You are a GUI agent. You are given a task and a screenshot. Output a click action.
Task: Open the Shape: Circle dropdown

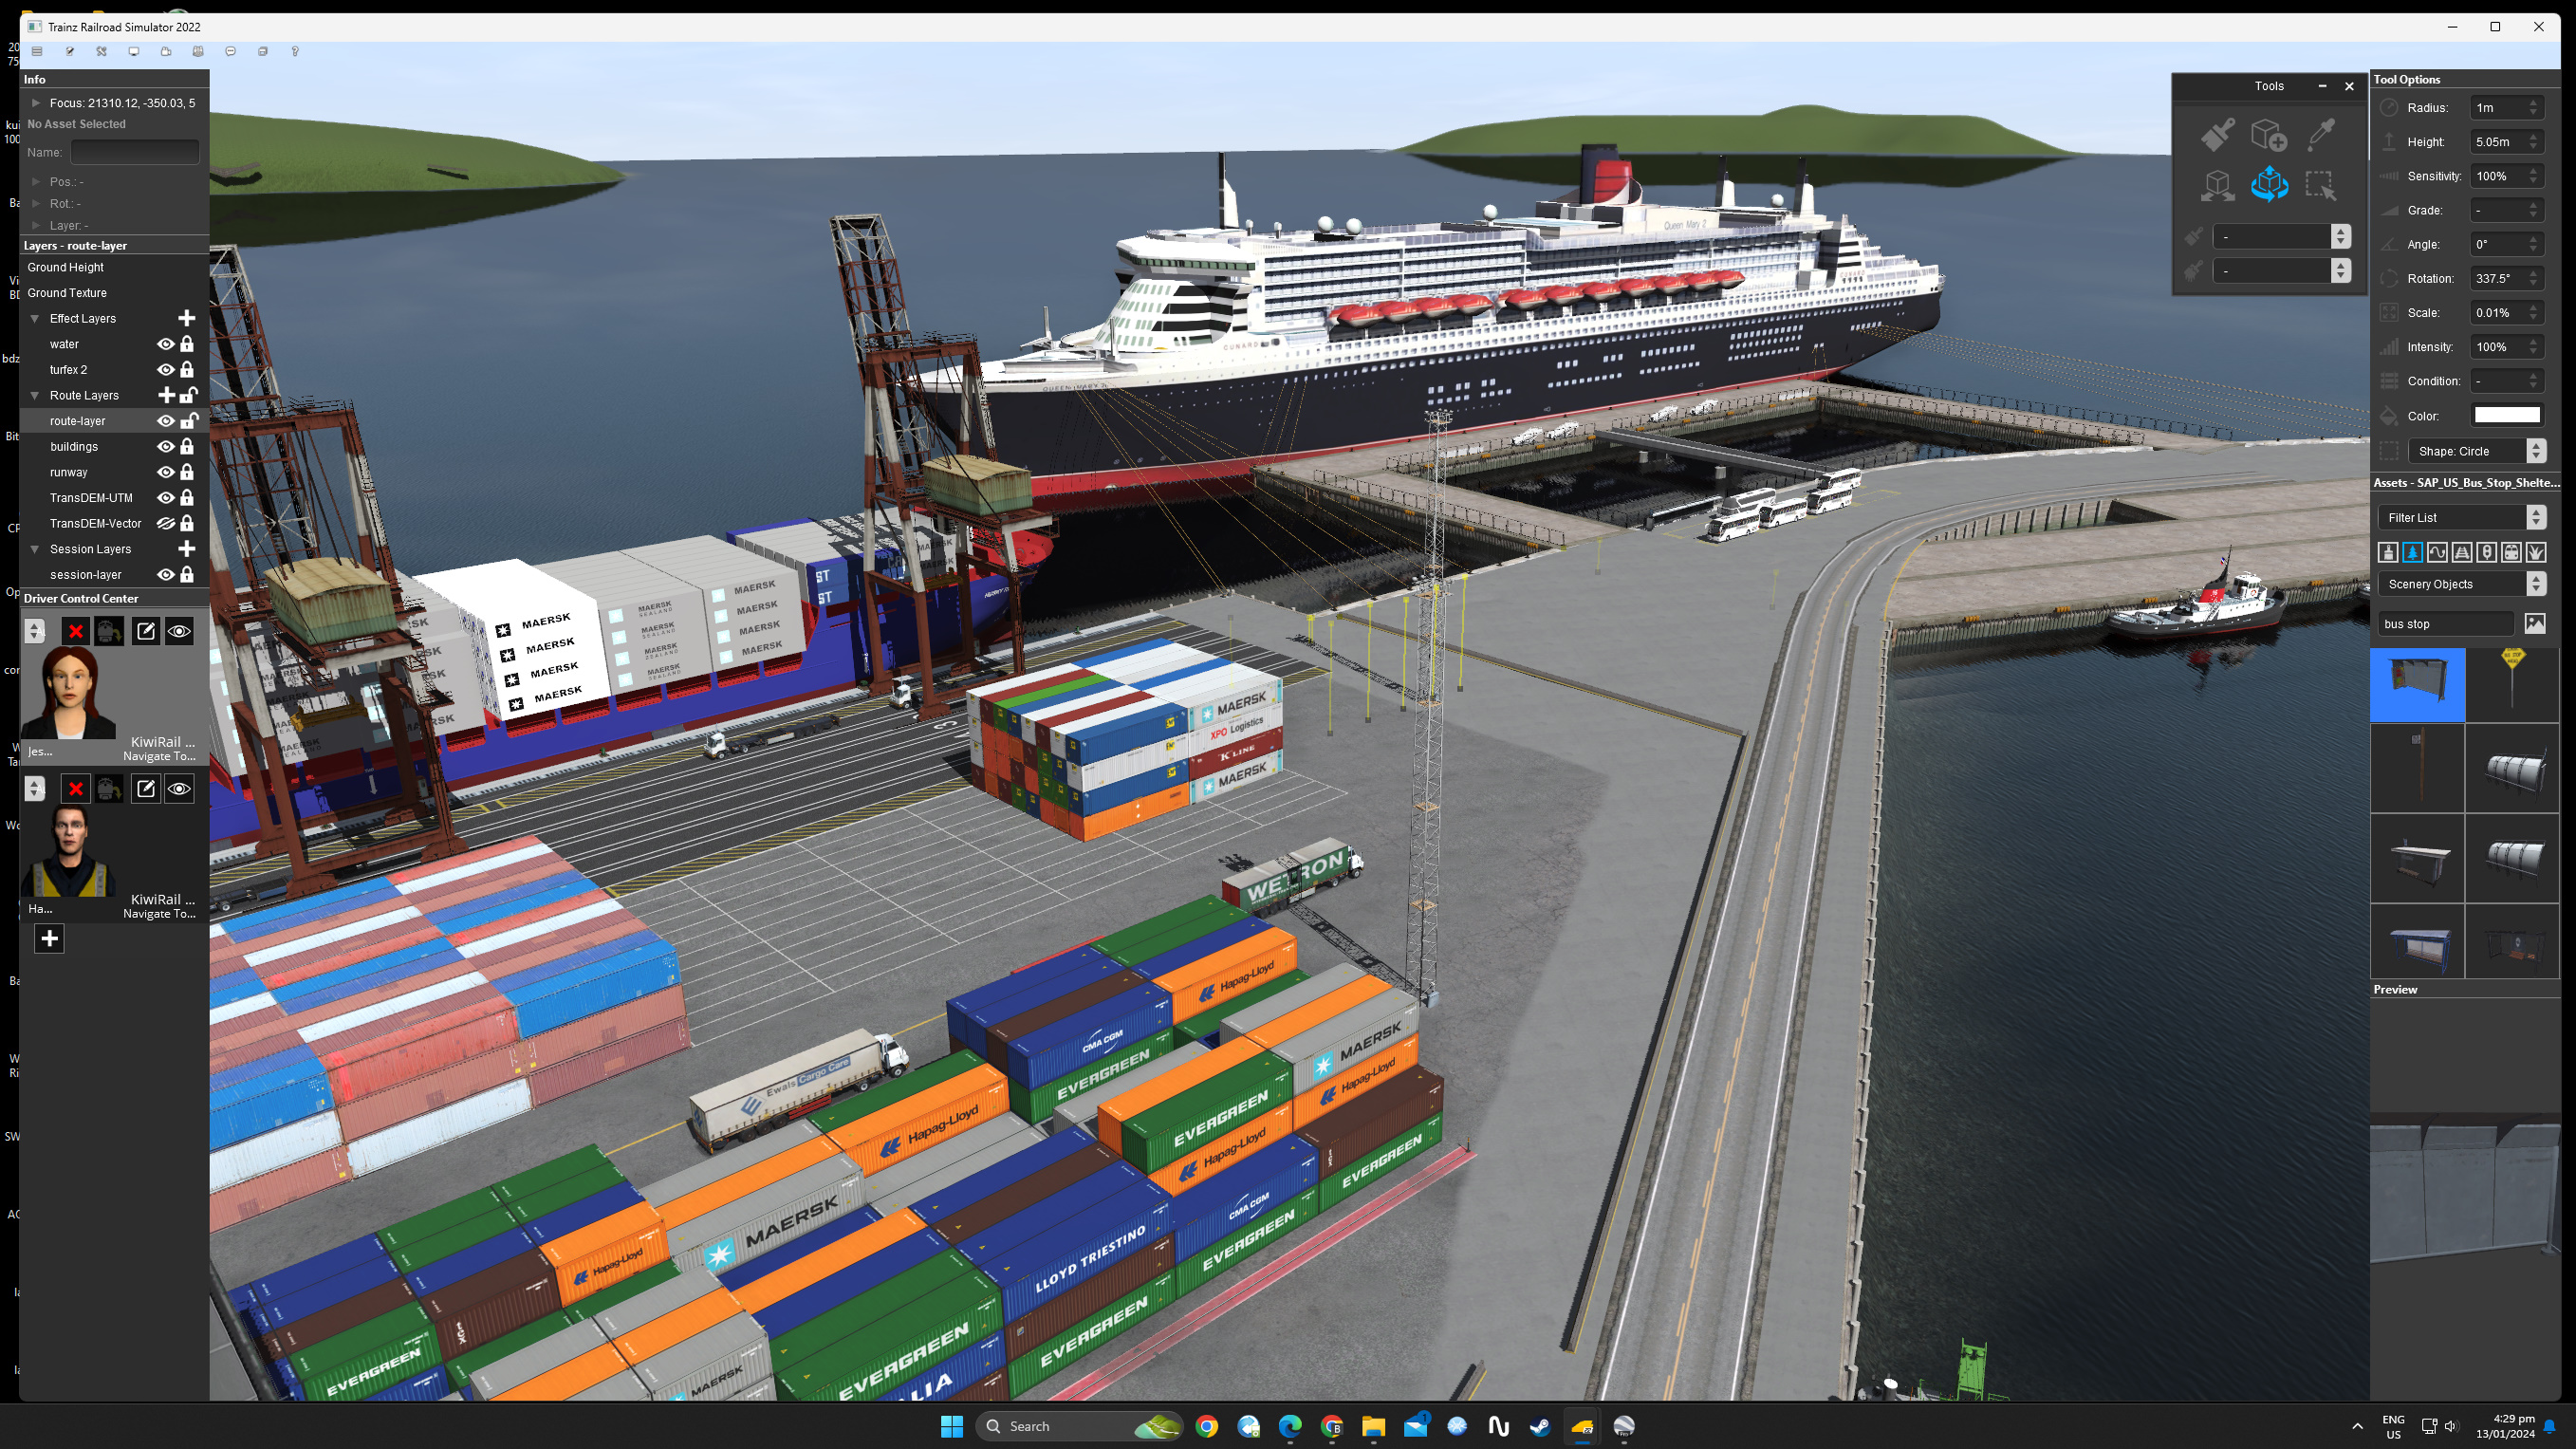click(x=2476, y=451)
